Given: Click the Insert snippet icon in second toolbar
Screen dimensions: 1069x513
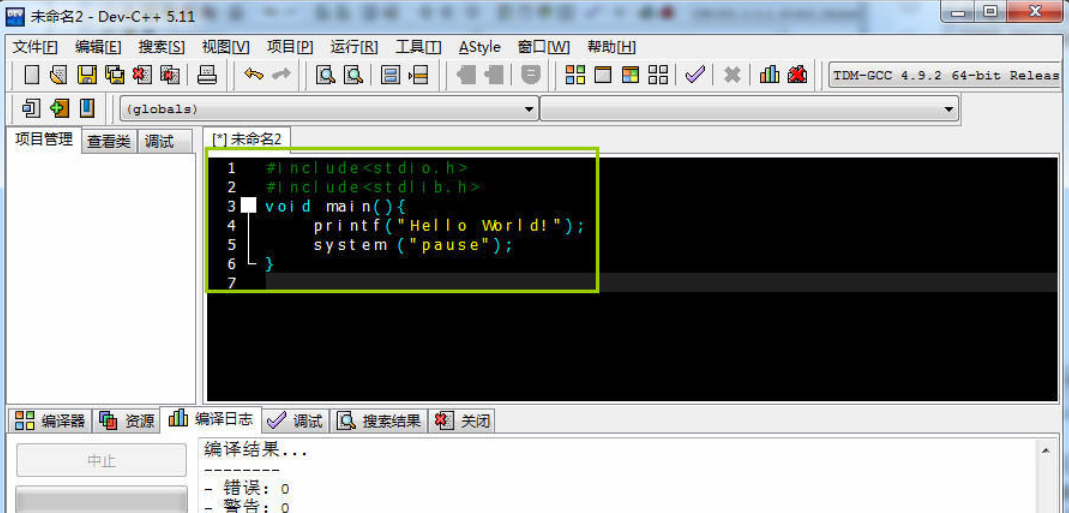Looking at the screenshot, I should (x=31, y=108).
